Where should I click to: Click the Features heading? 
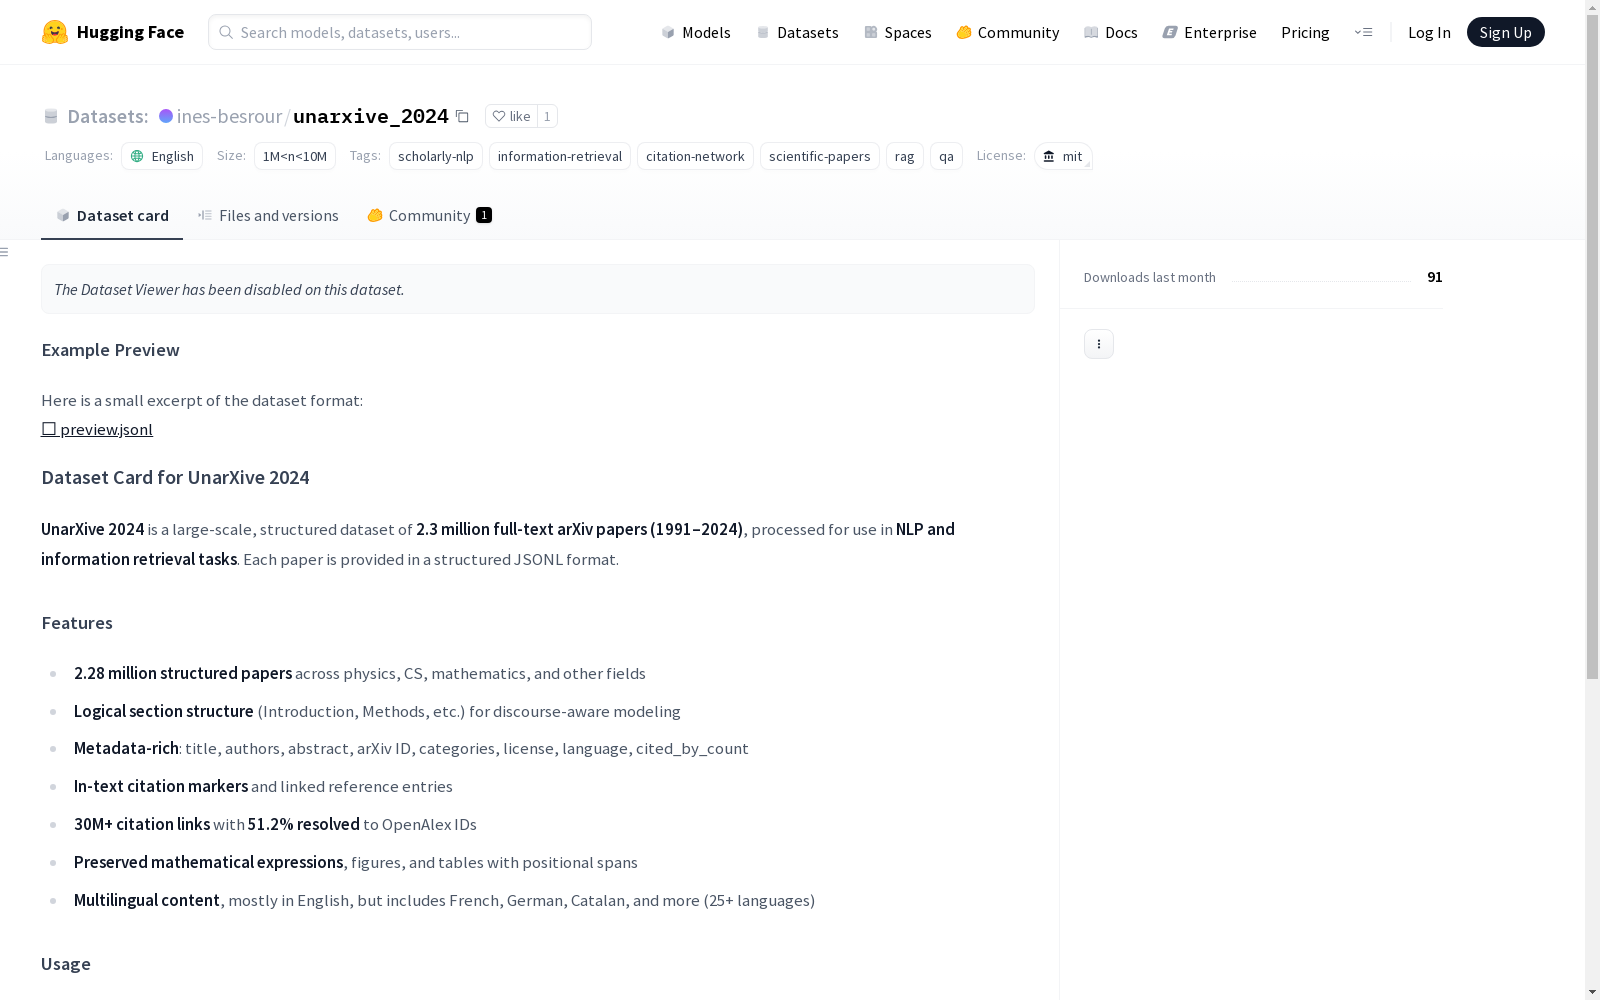[x=77, y=623]
